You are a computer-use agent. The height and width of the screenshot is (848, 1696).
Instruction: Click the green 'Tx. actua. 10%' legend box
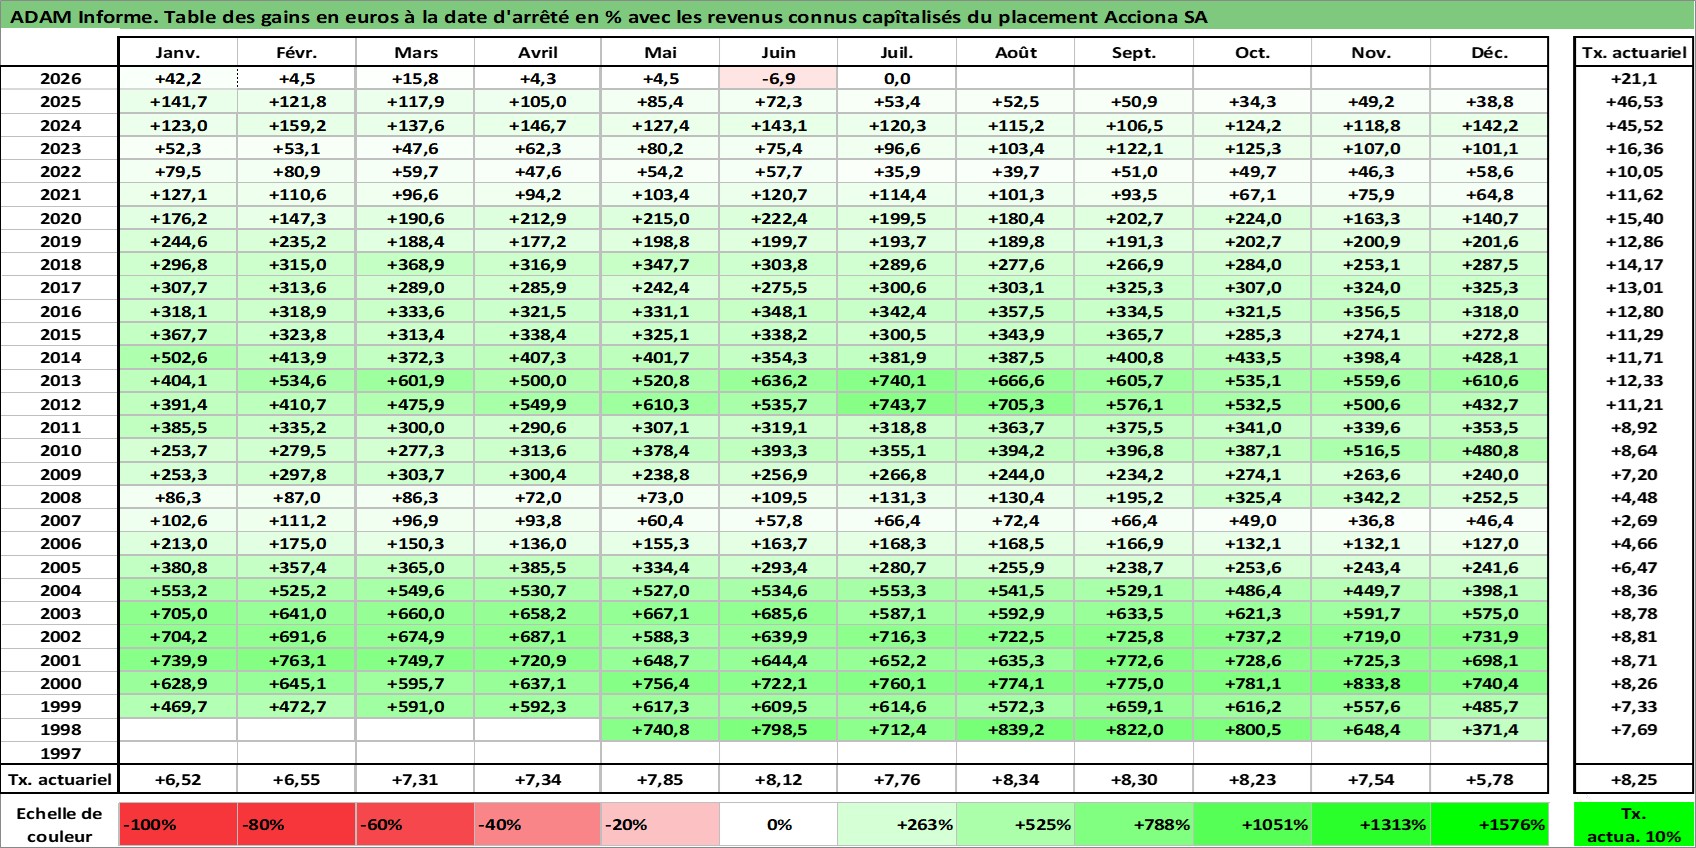(x=1634, y=824)
